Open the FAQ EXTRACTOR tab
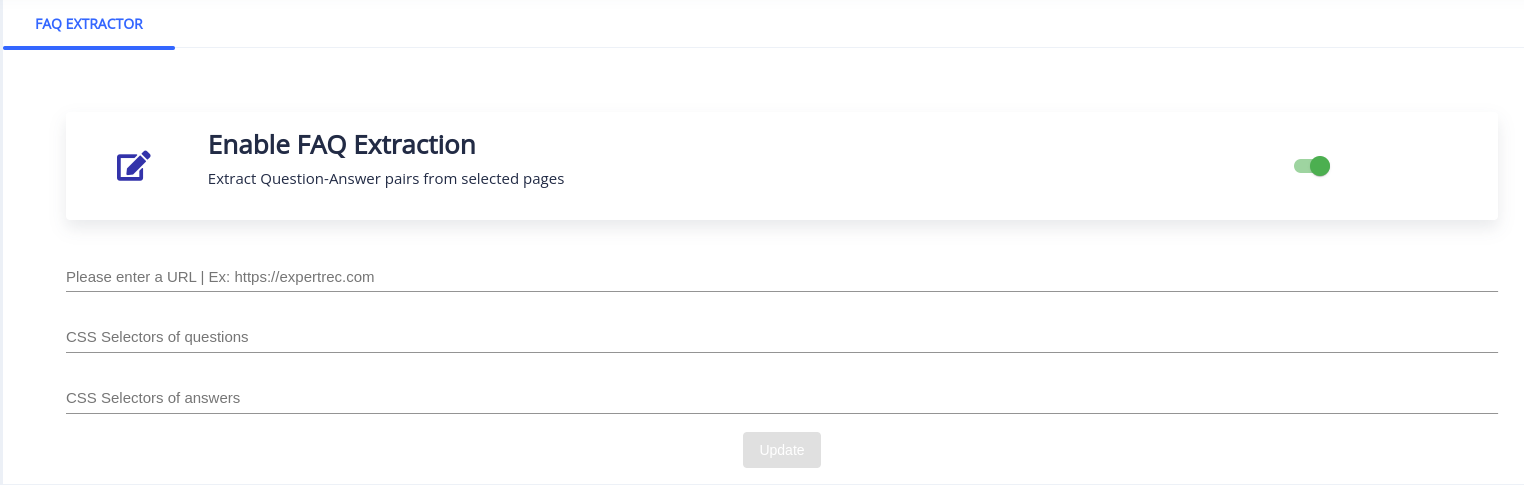This screenshot has width=1524, height=485. [89, 24]
